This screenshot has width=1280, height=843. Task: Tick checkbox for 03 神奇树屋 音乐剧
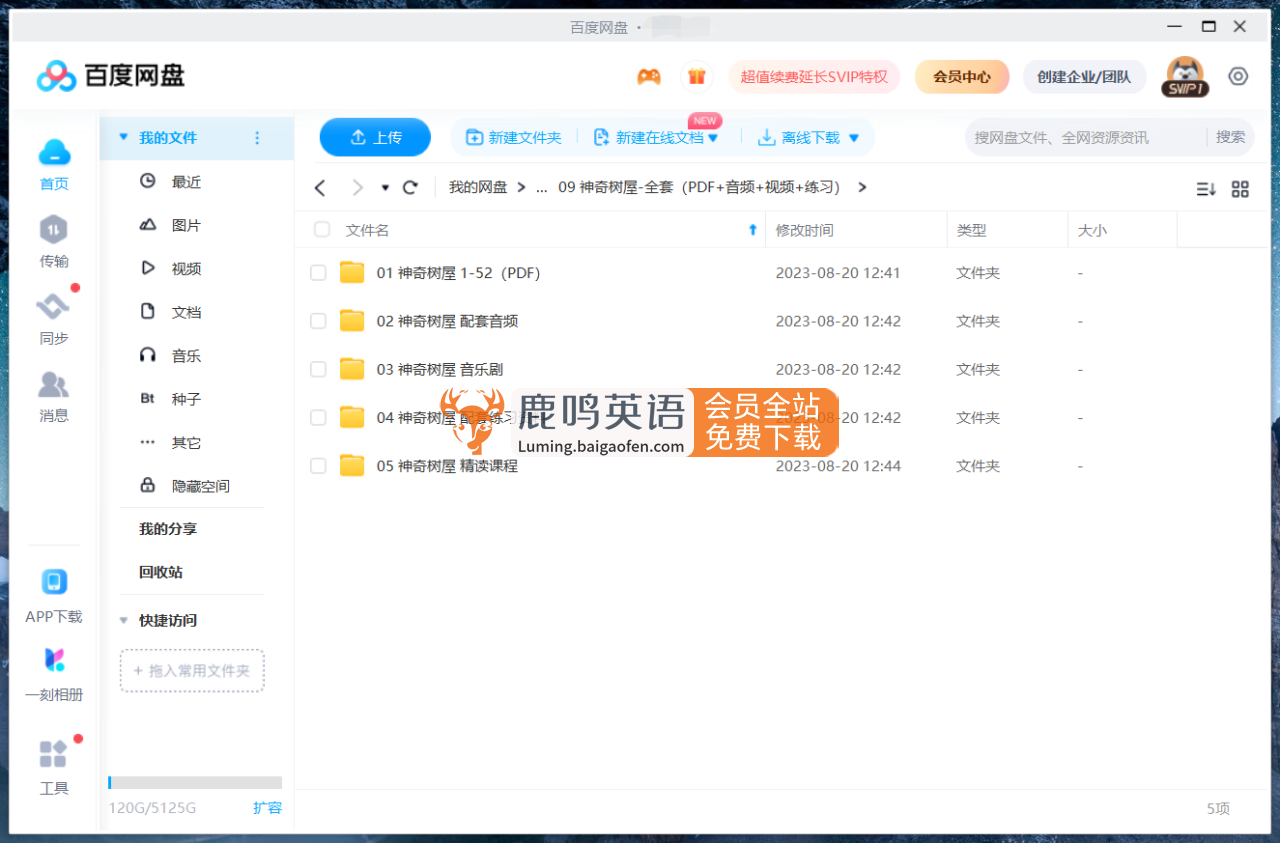point(318,369)
